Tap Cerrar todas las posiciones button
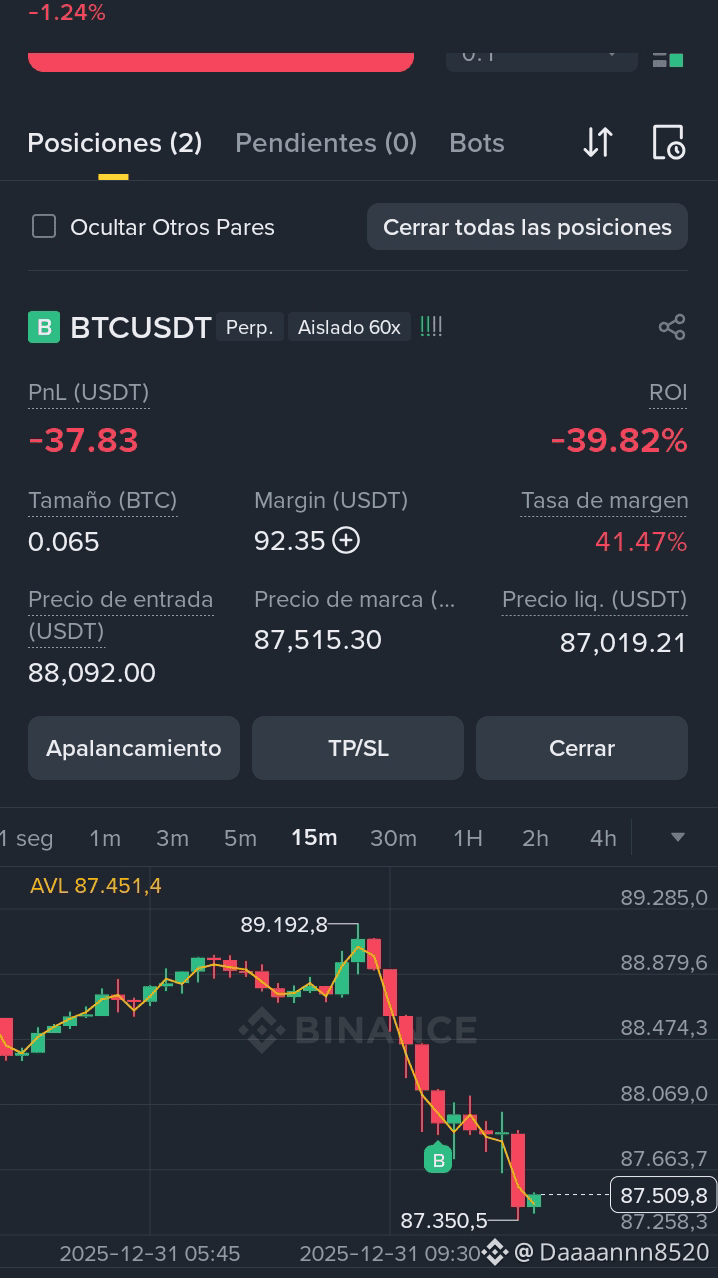The height and width of the screenshot is (1278, 718). pos(527,227)
